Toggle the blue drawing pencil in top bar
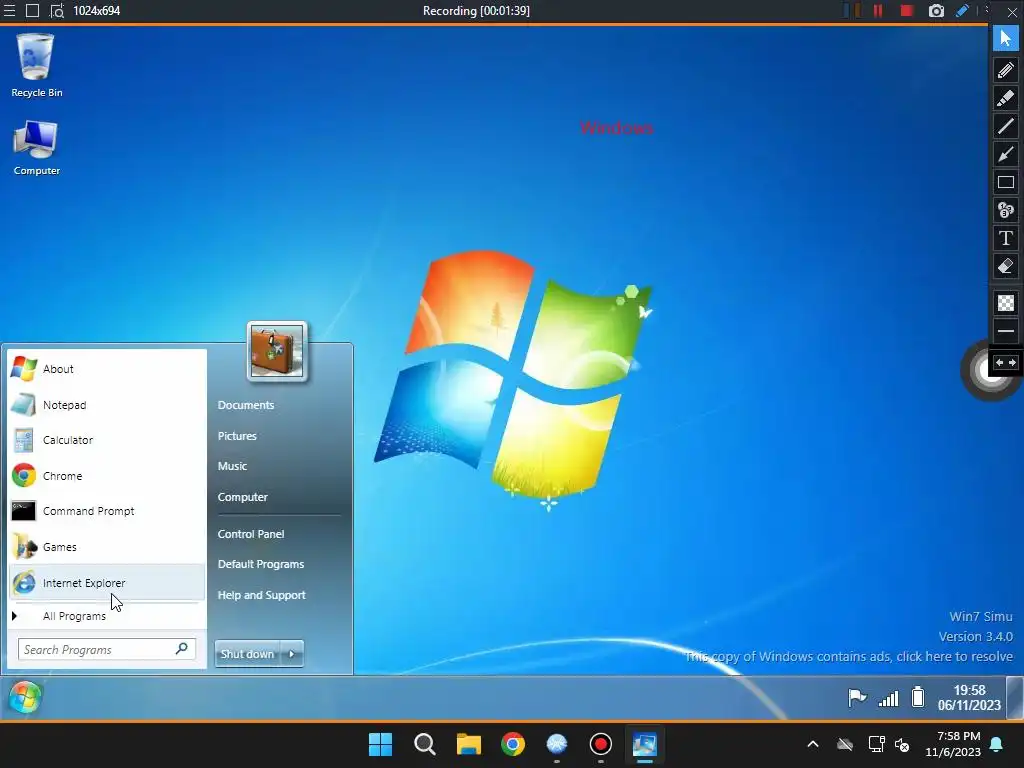This screenshot has width=1024, height=768. pos(962,10)
